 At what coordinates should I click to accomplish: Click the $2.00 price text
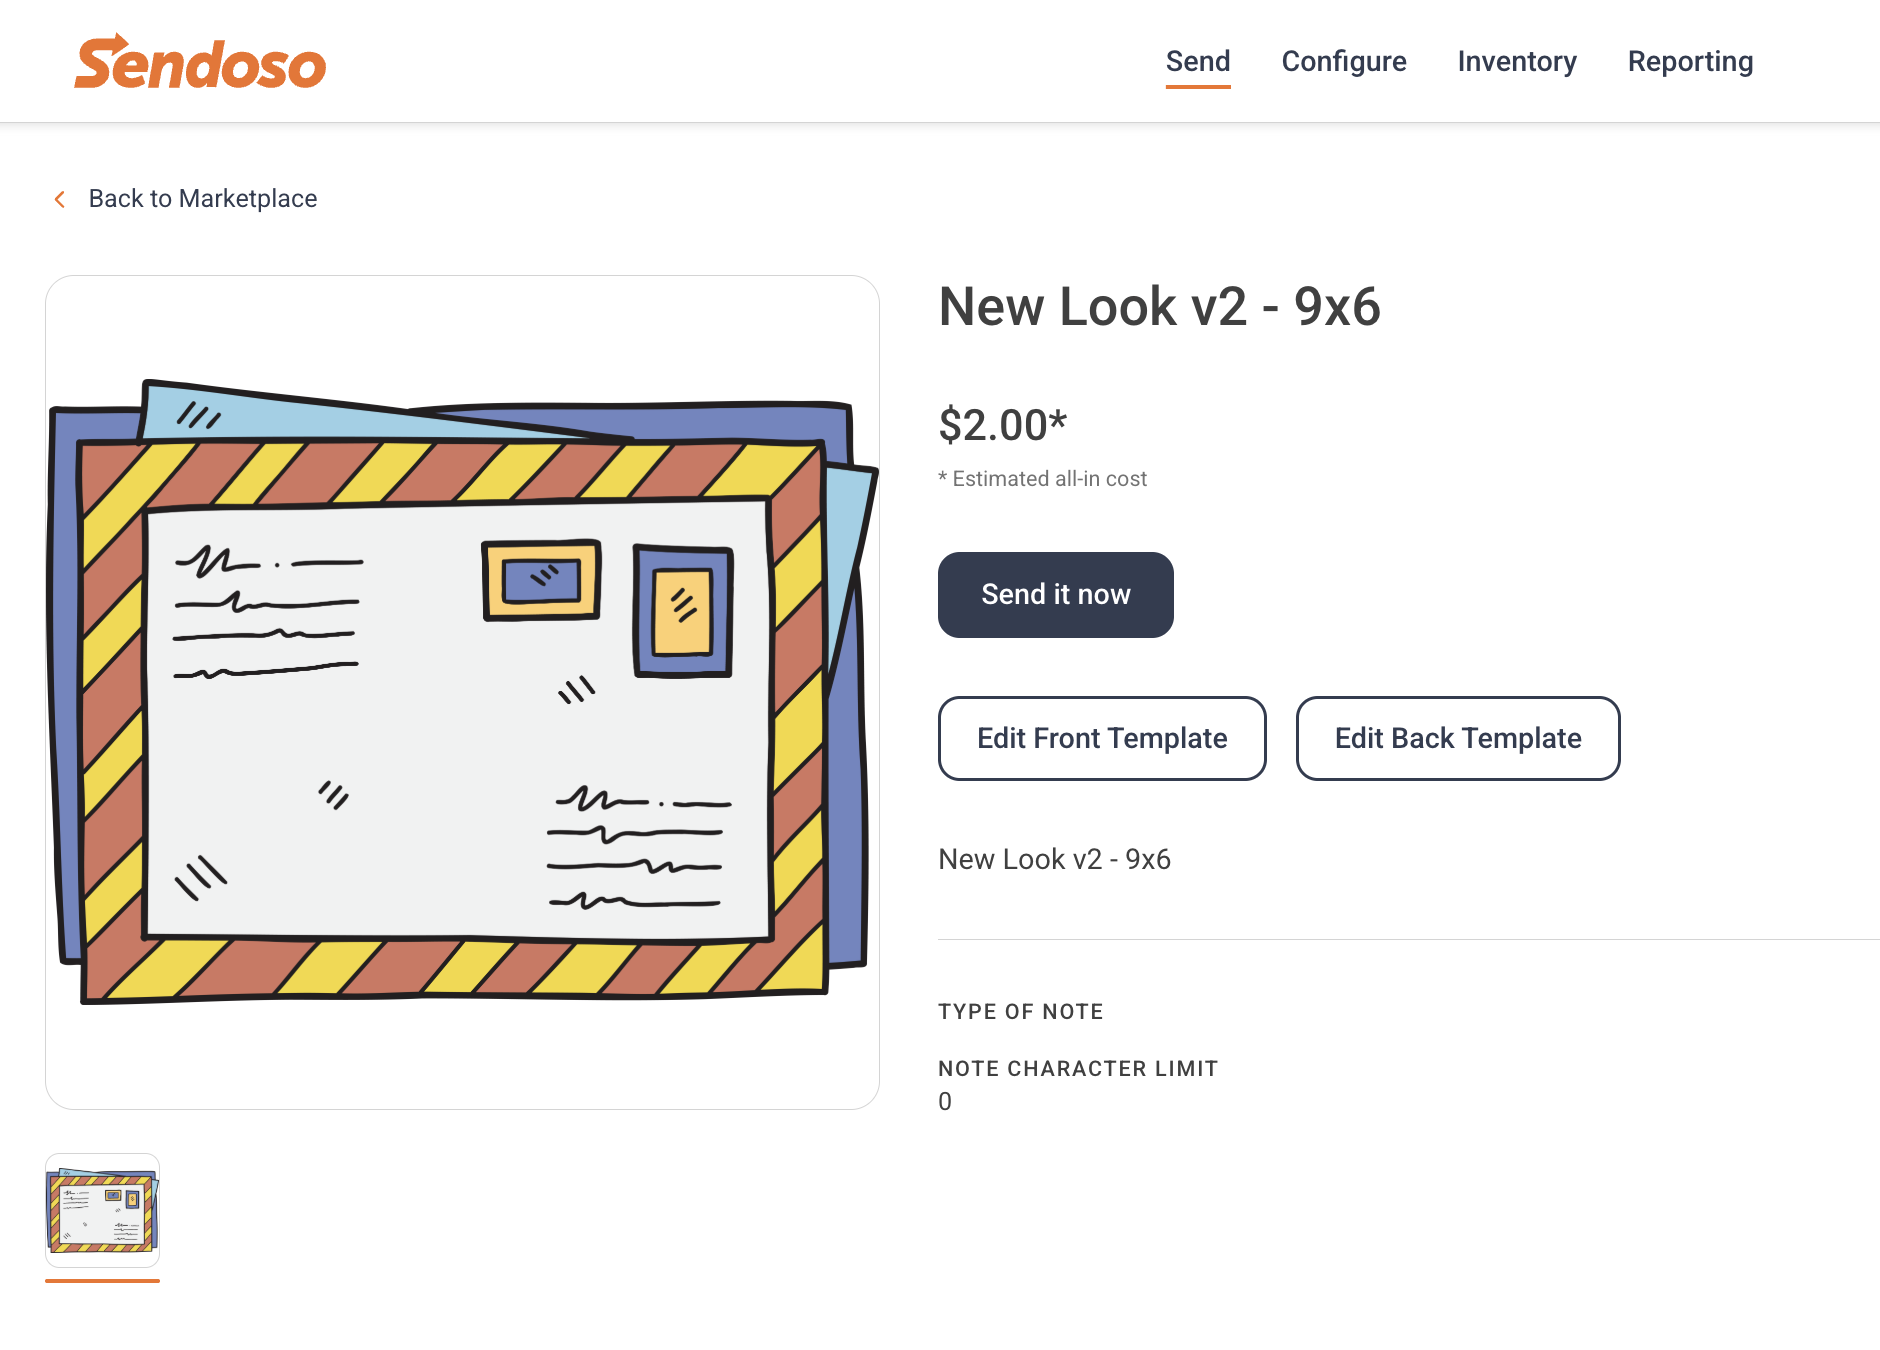1003,425
